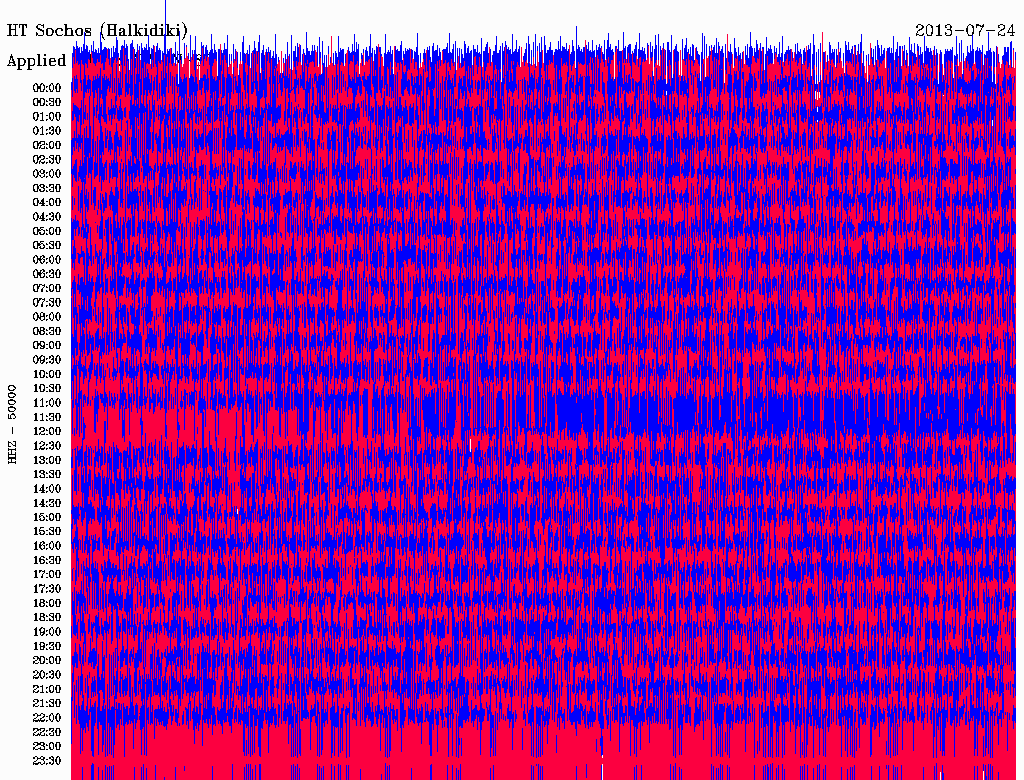Click the 11:30 time label

47,417
